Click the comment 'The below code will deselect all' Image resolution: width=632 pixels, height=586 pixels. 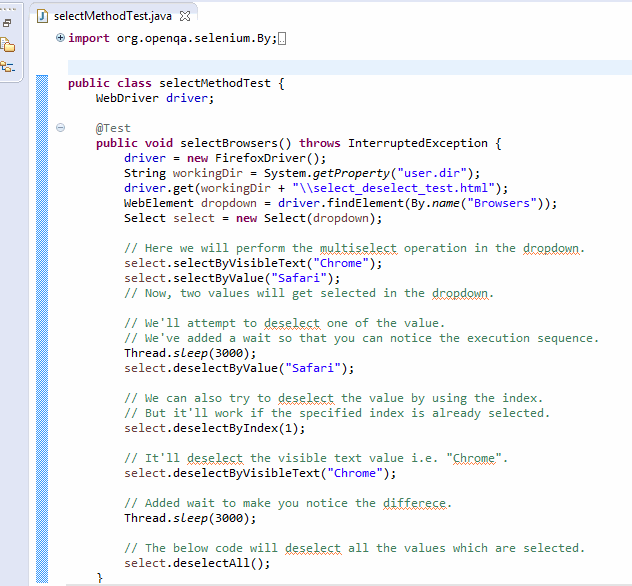point(354,548)
